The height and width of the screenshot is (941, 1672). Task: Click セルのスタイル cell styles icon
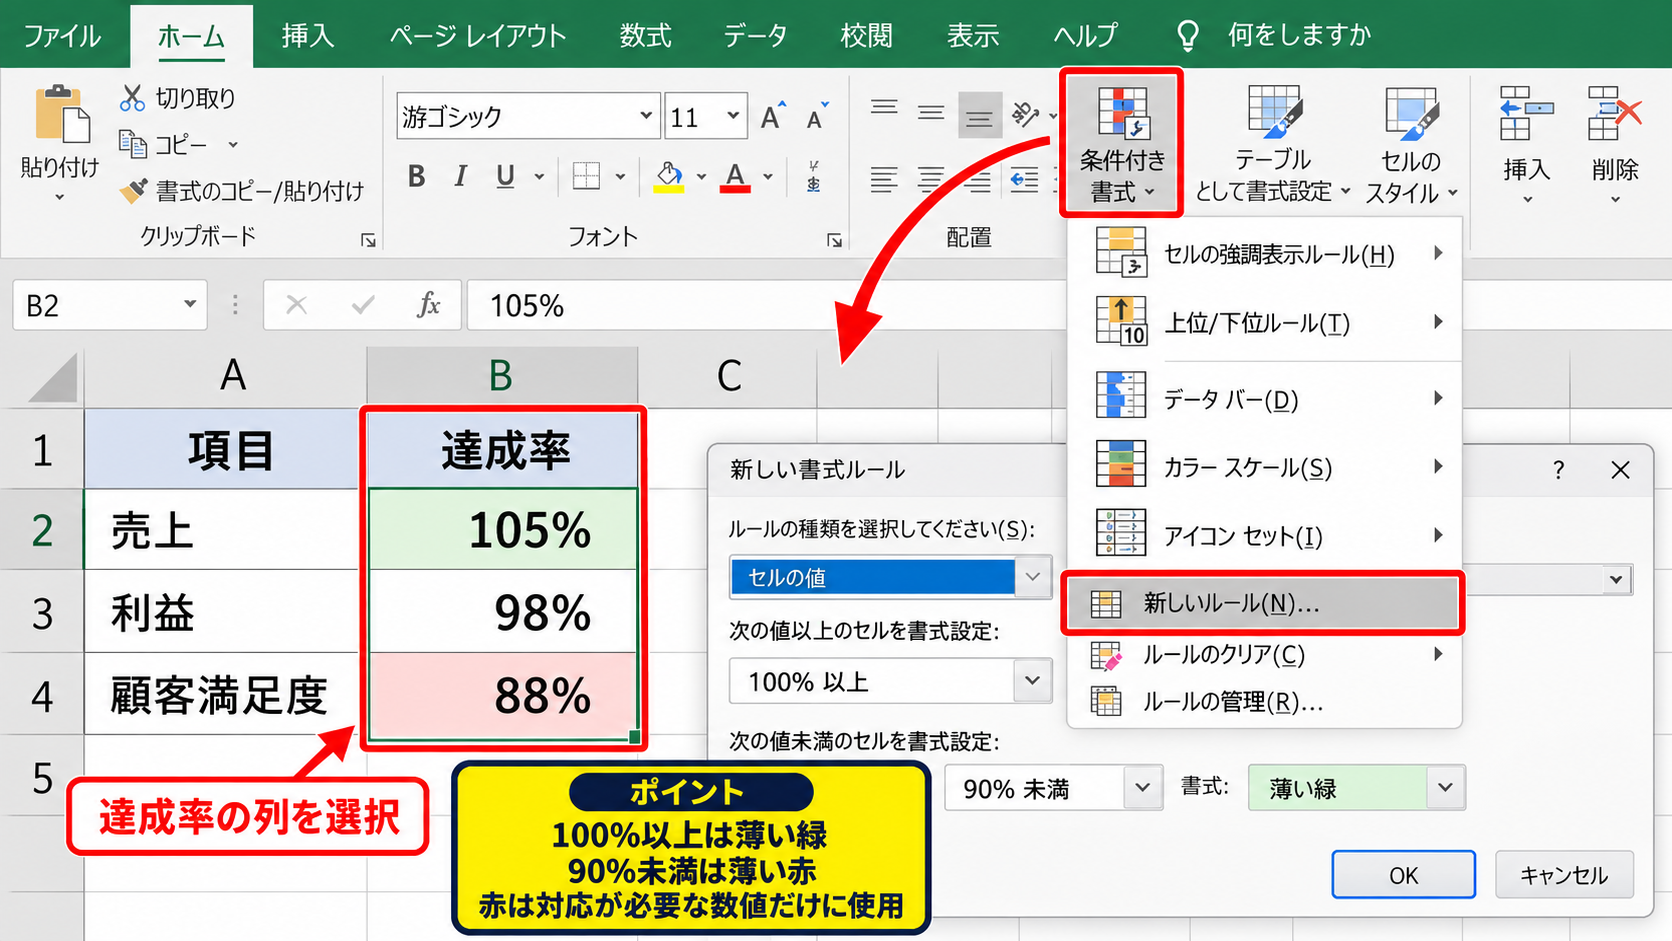(x=1411, y=112)
